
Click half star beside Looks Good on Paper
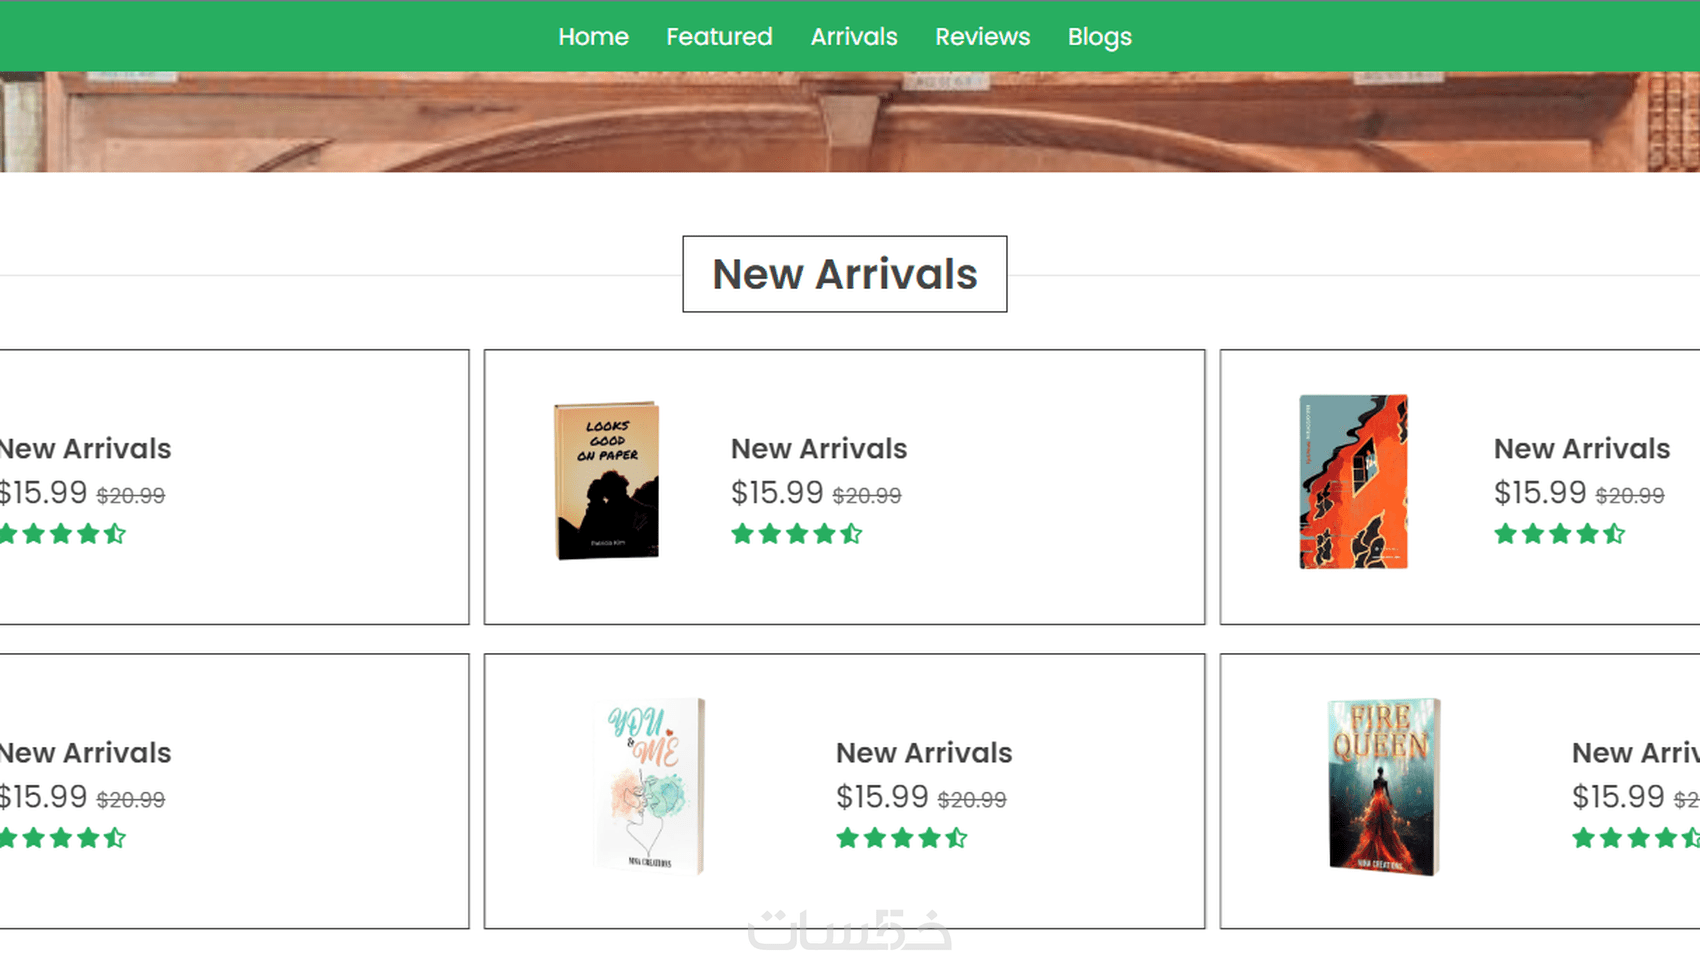851,534
